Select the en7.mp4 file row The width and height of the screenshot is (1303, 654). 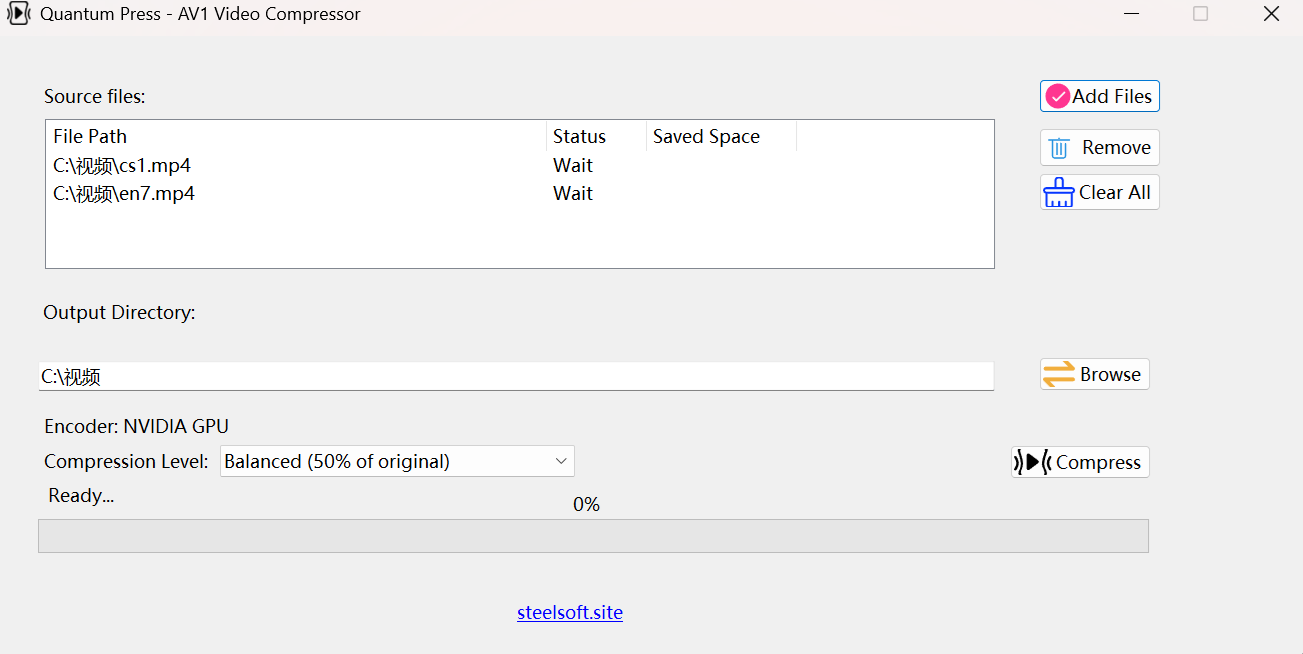click(x=124, y=193)
